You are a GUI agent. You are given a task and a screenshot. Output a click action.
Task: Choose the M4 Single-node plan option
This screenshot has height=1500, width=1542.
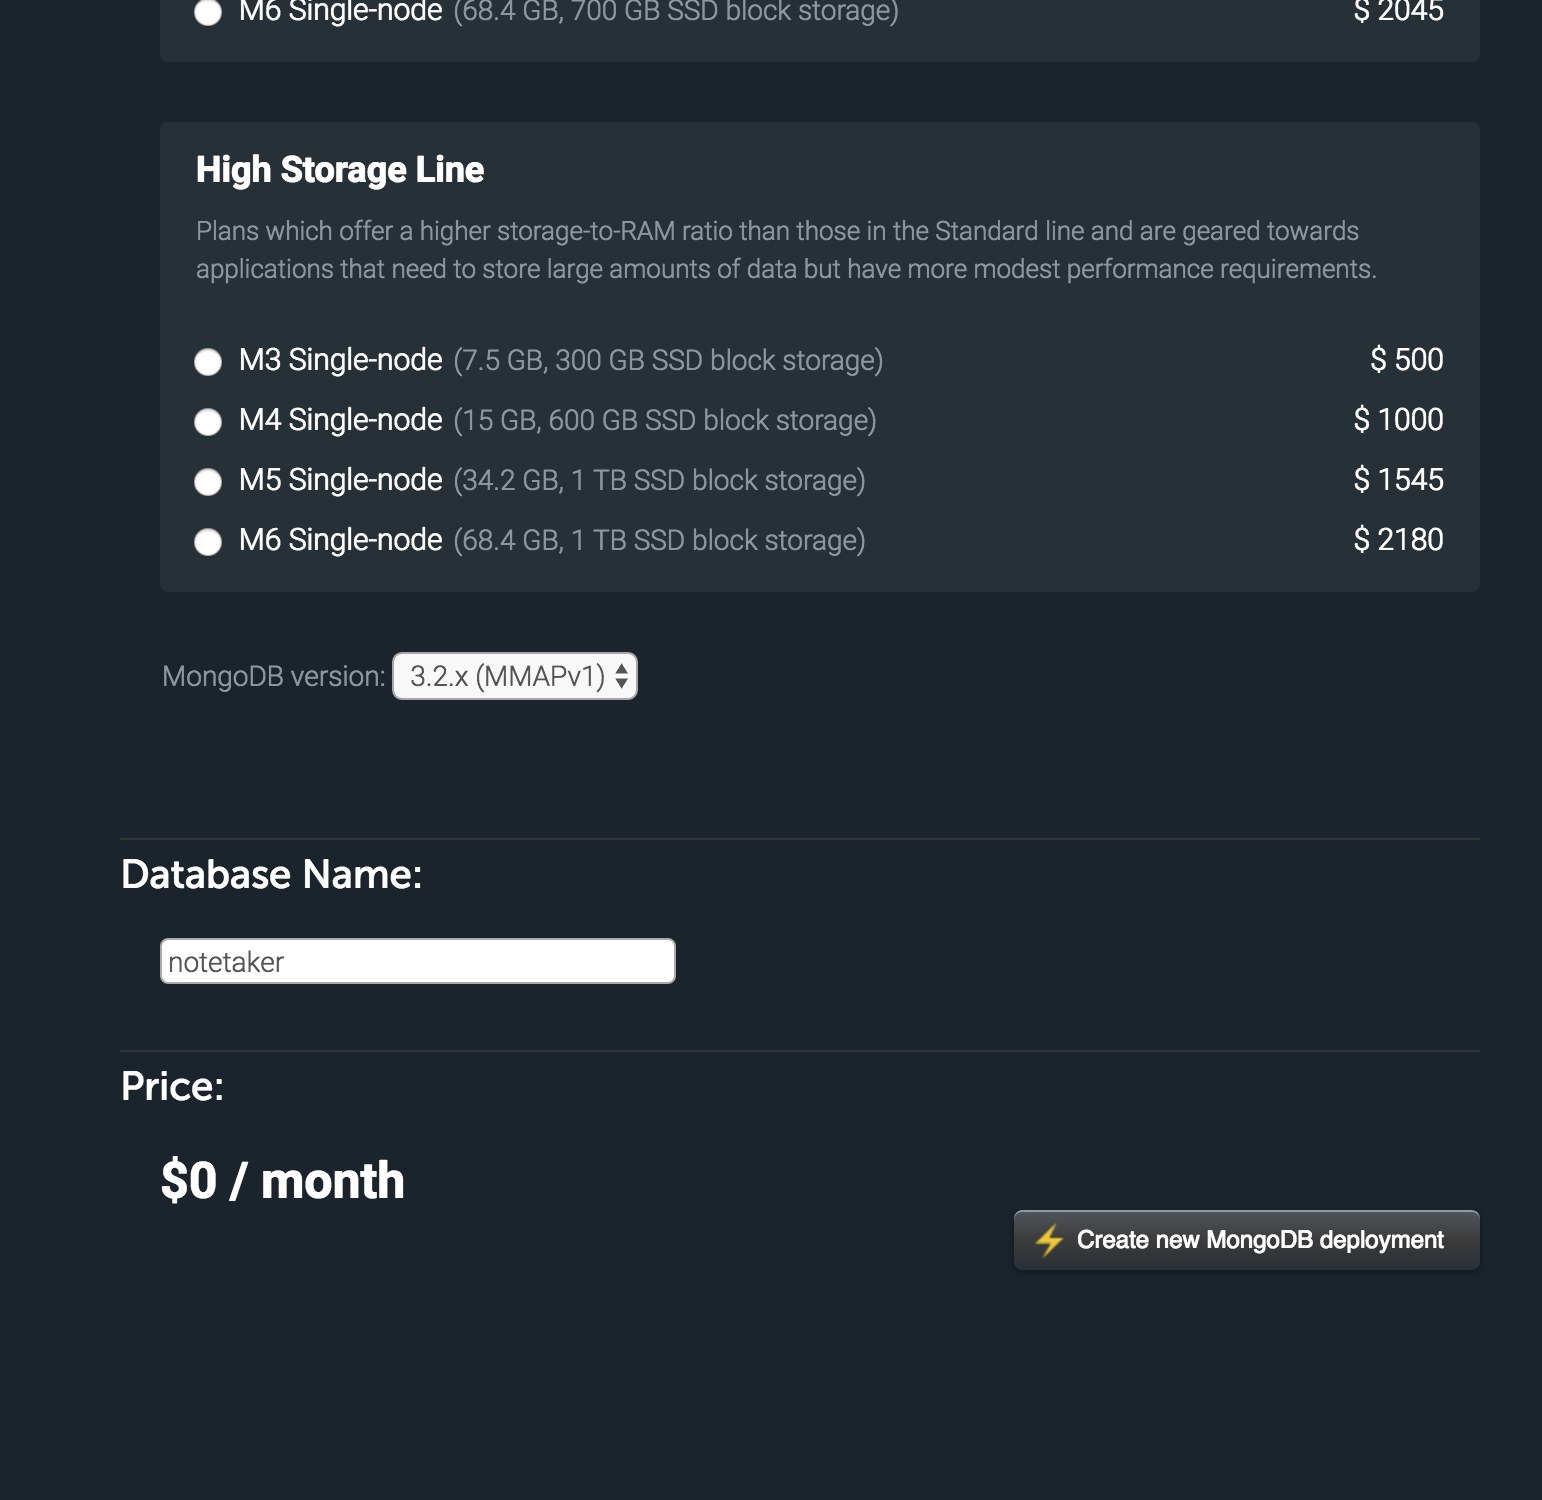click(208, 422)
